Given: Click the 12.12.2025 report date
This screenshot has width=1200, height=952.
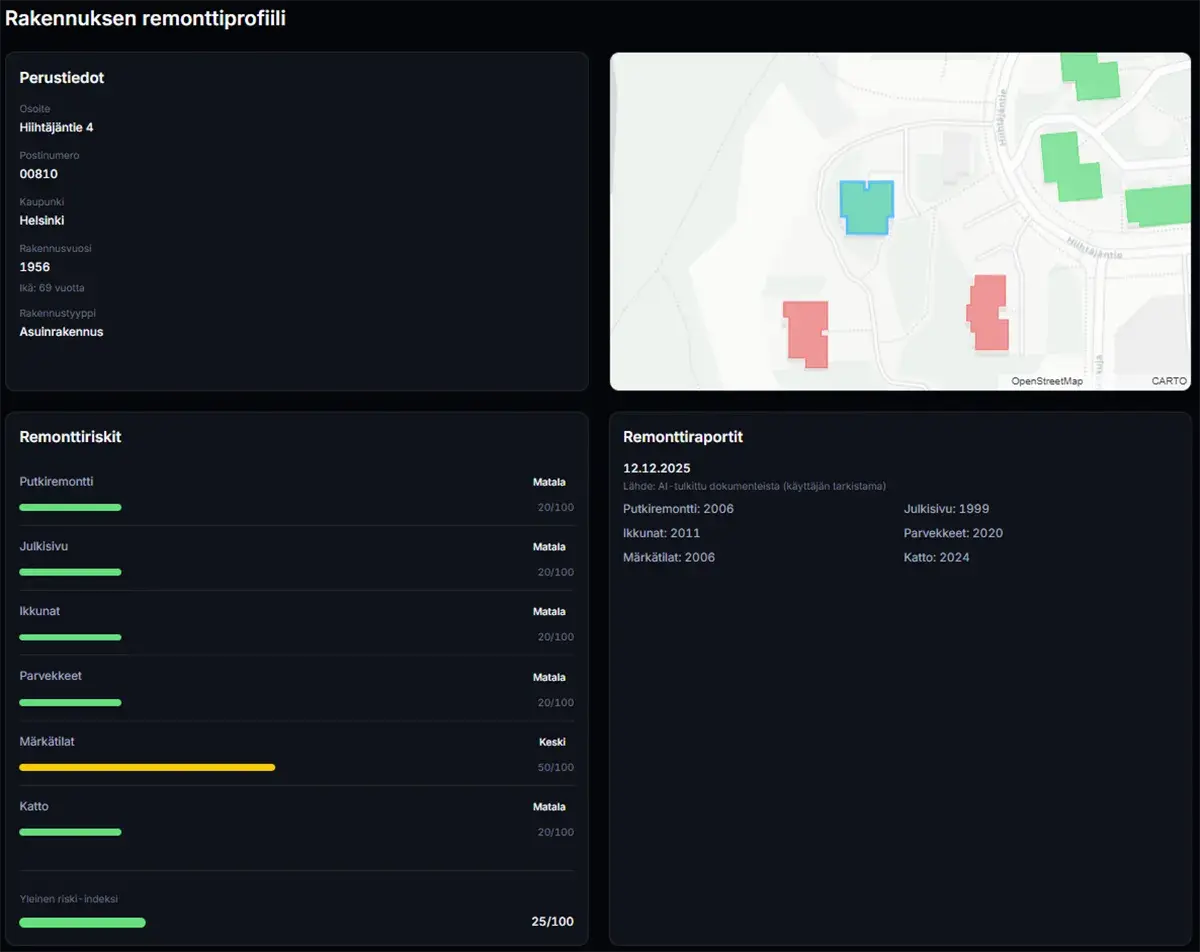Looking at the screenshot, I should (x=656, y=468).
